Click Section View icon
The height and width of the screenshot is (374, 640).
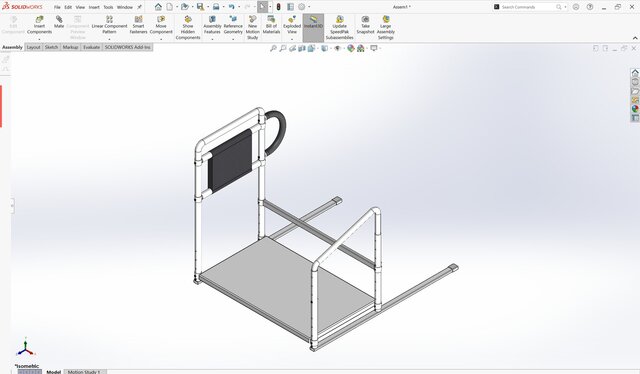point(302,48)
